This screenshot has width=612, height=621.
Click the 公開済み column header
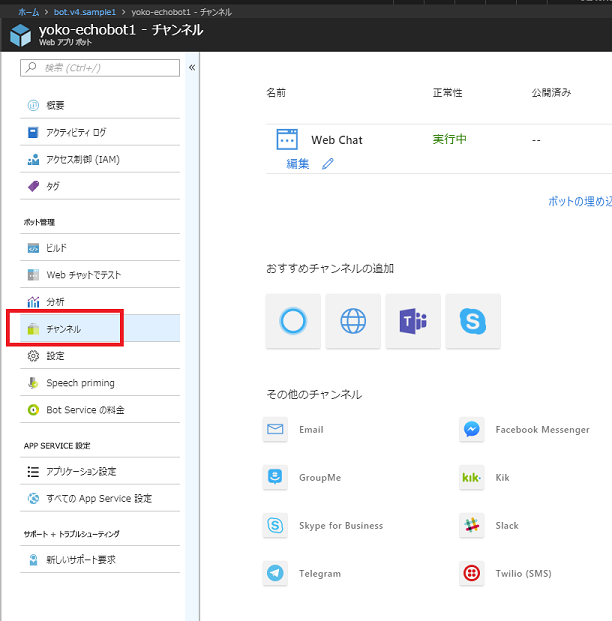point(551,93)
